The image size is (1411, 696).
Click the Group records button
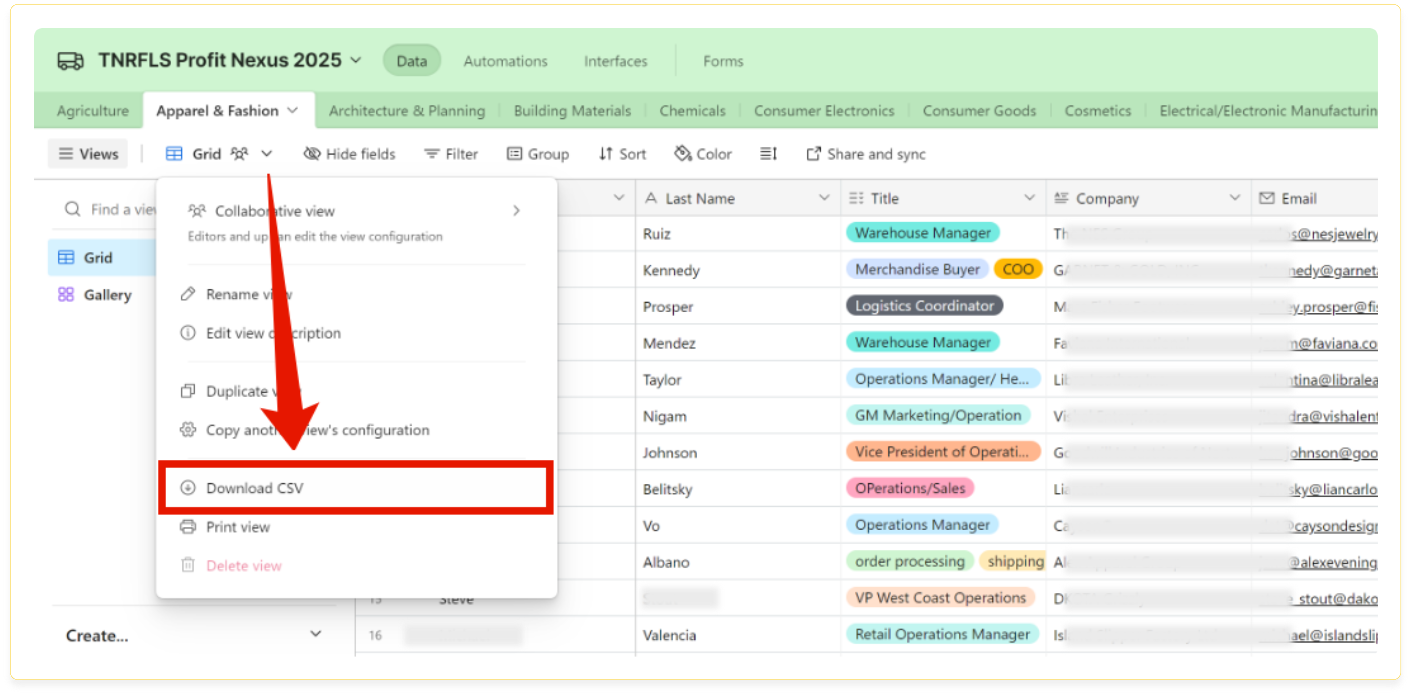pos(537,154)
